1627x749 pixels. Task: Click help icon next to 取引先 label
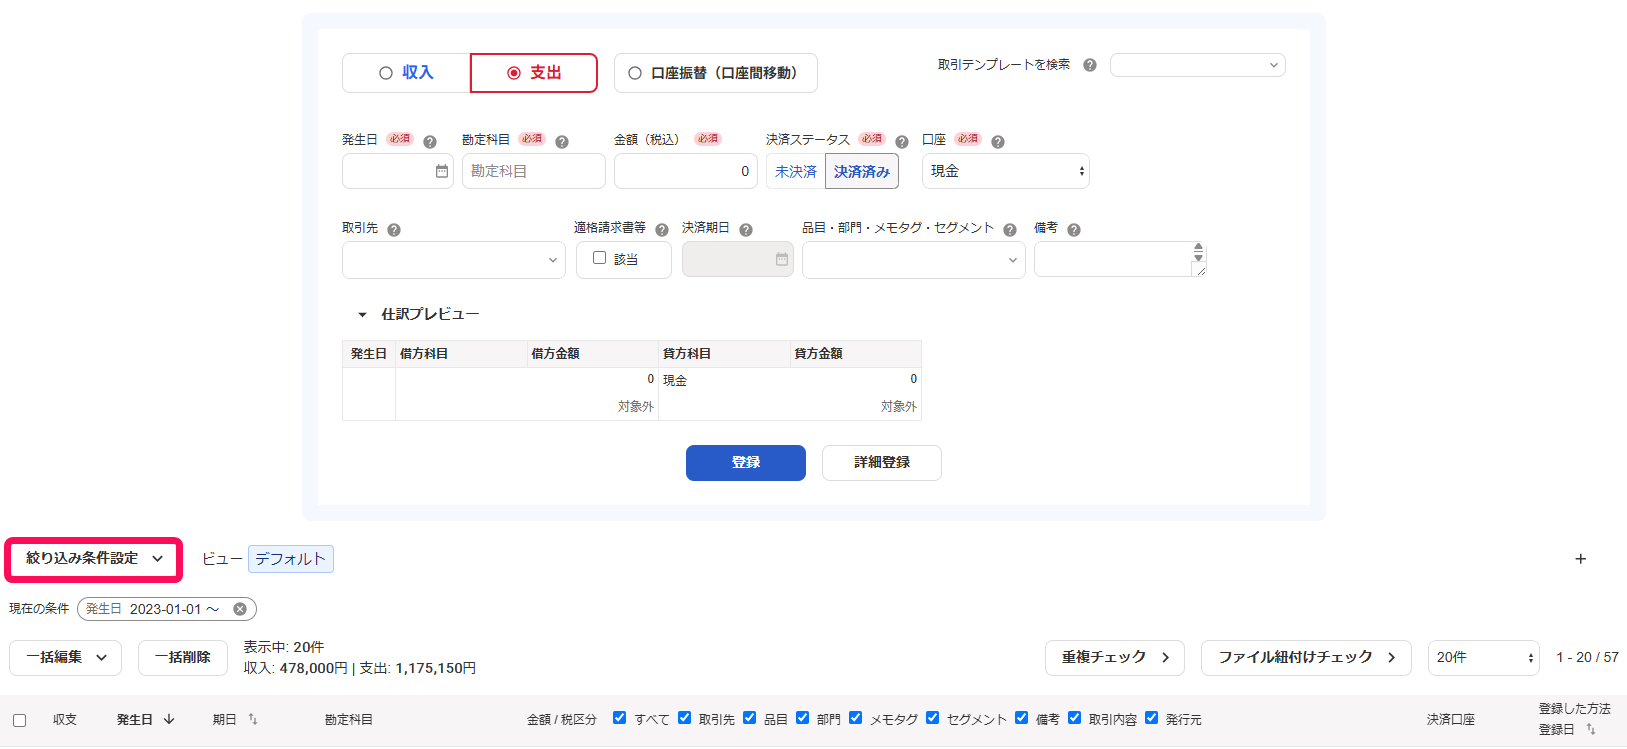pos(394,229)
